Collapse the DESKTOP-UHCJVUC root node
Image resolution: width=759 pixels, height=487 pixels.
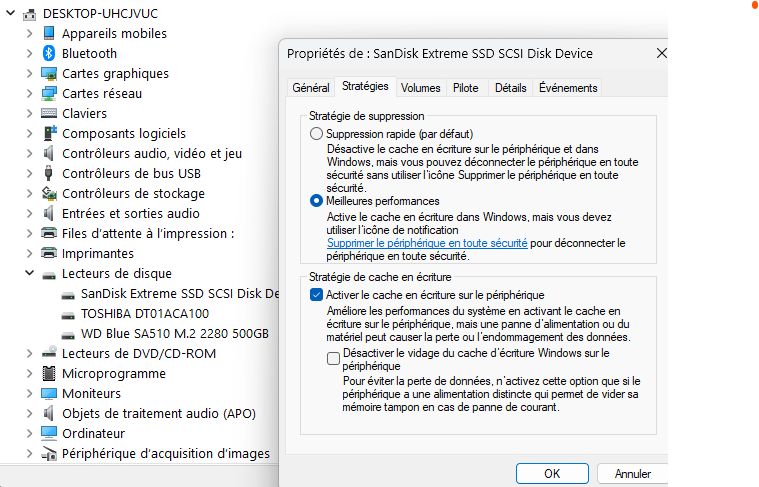pyautogui.click(x=11, y=13)
